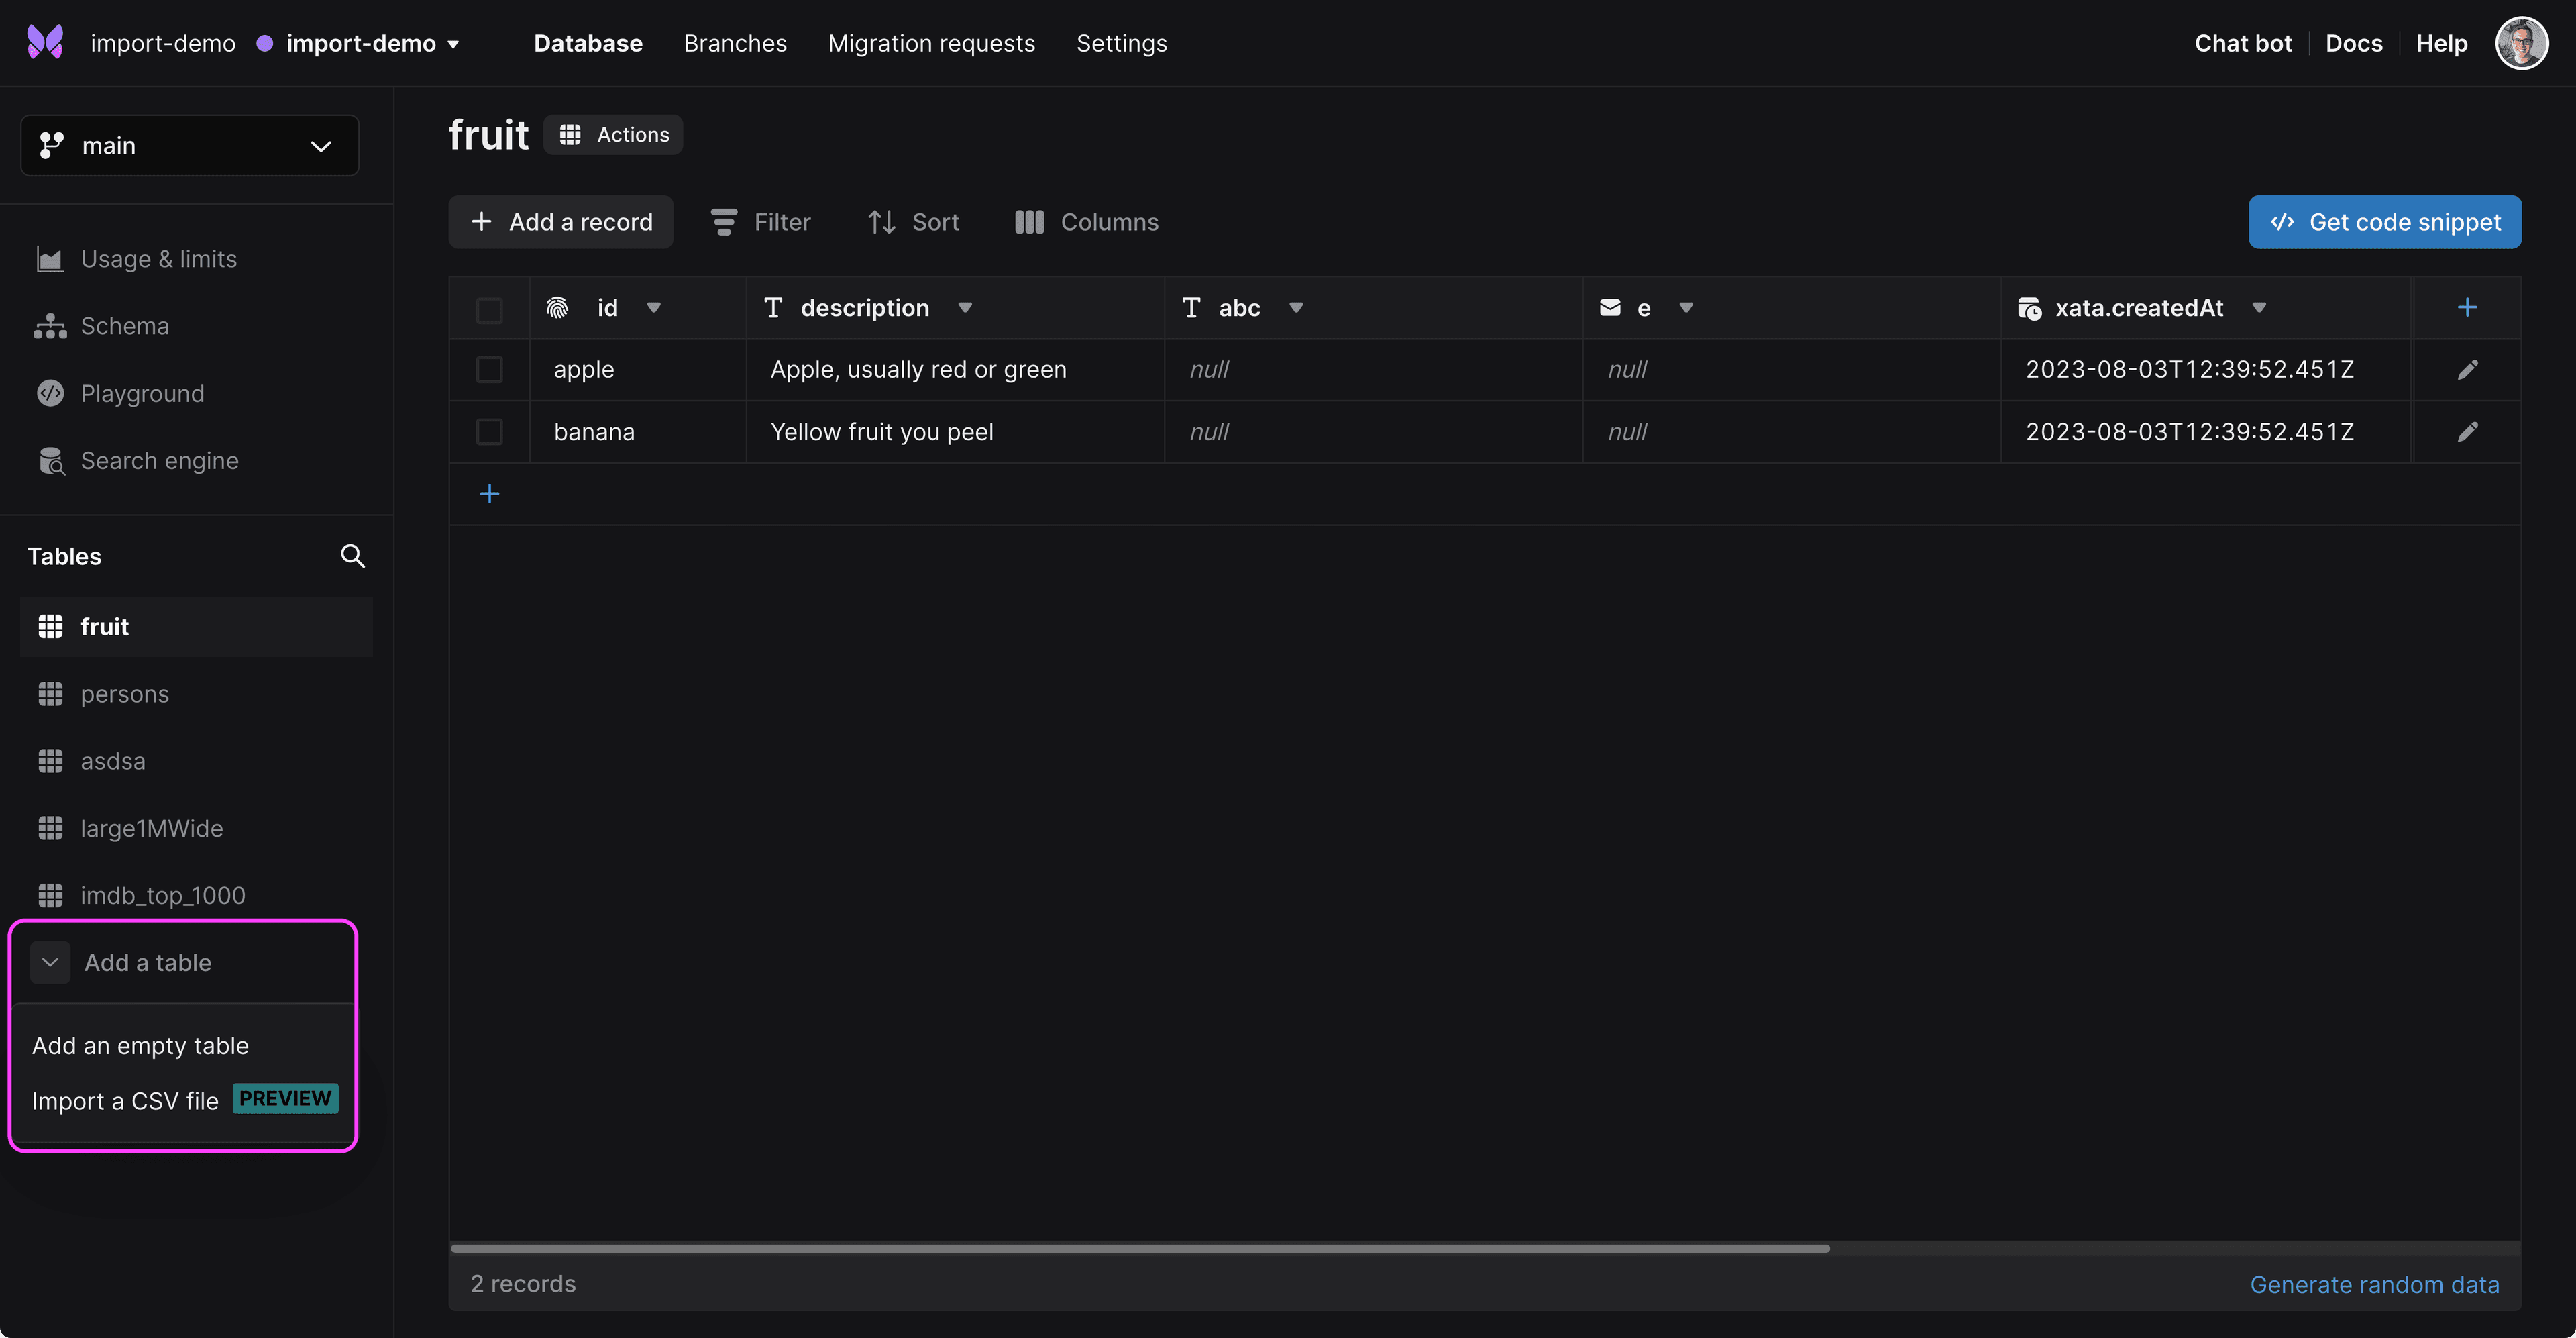Image resolution: width=2576 pixels, height=1338 pixels.
Task: Choose Import a CSV file option
Action: [x=124, y=1100]
